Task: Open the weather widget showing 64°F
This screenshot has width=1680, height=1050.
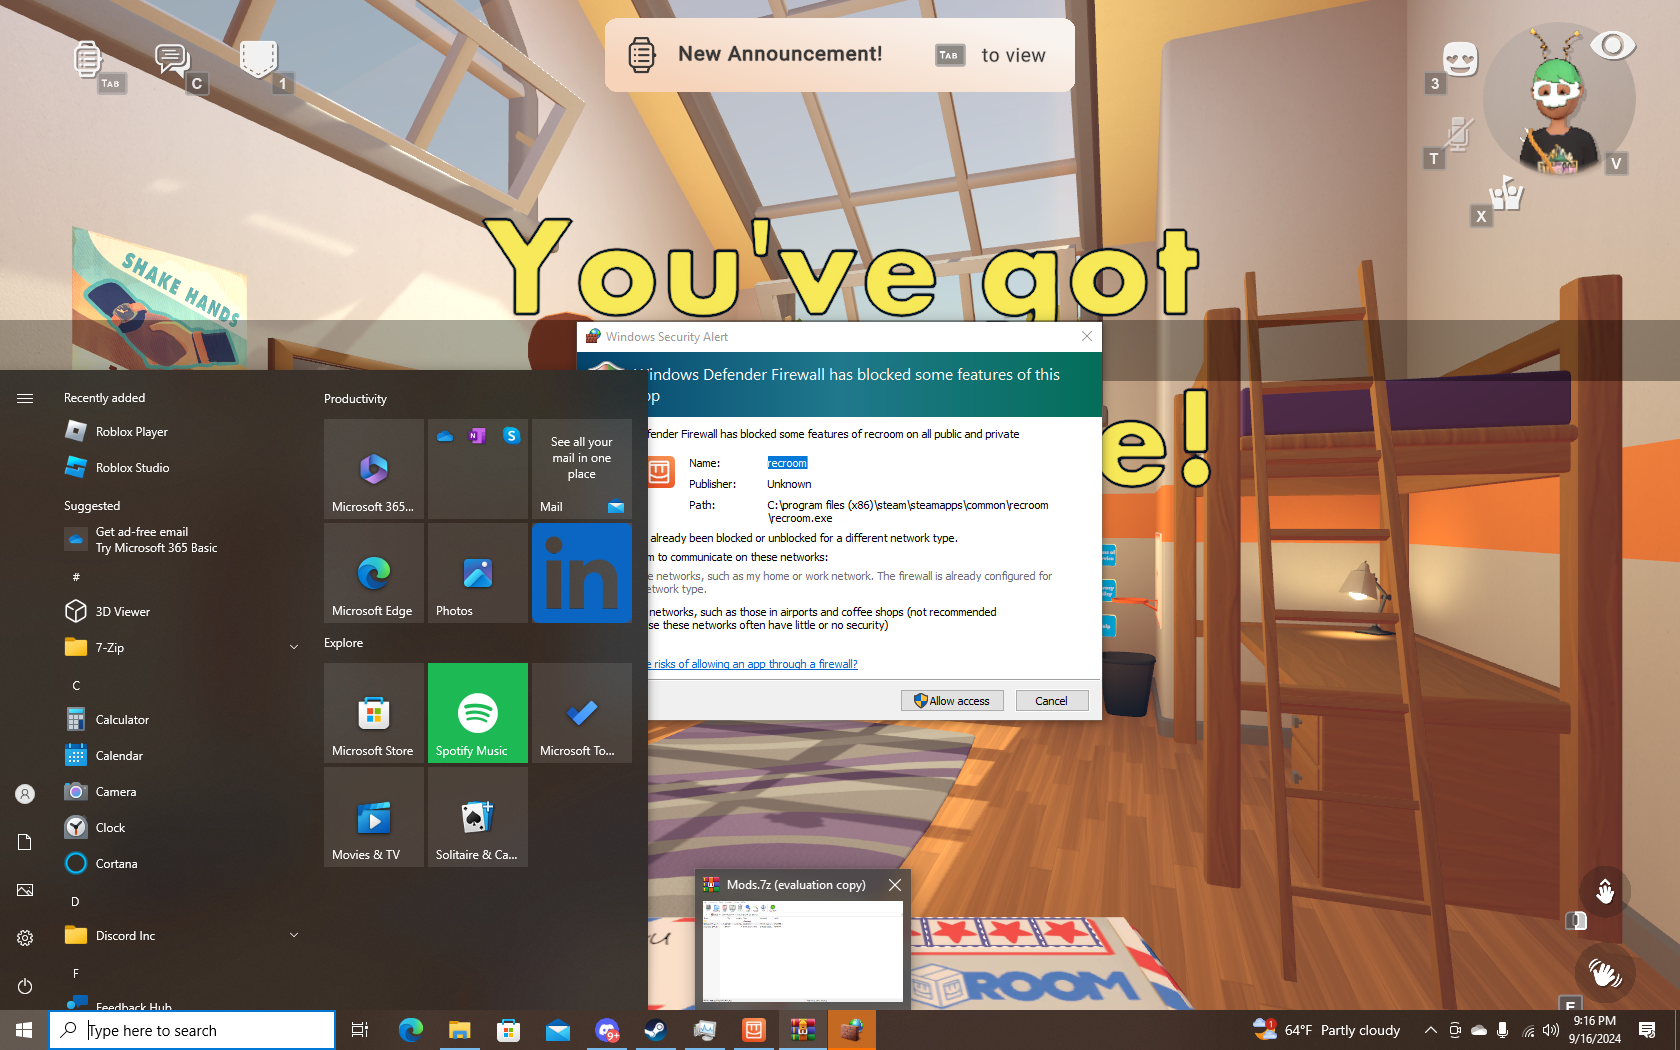Action: [x=1327, y=1030]
